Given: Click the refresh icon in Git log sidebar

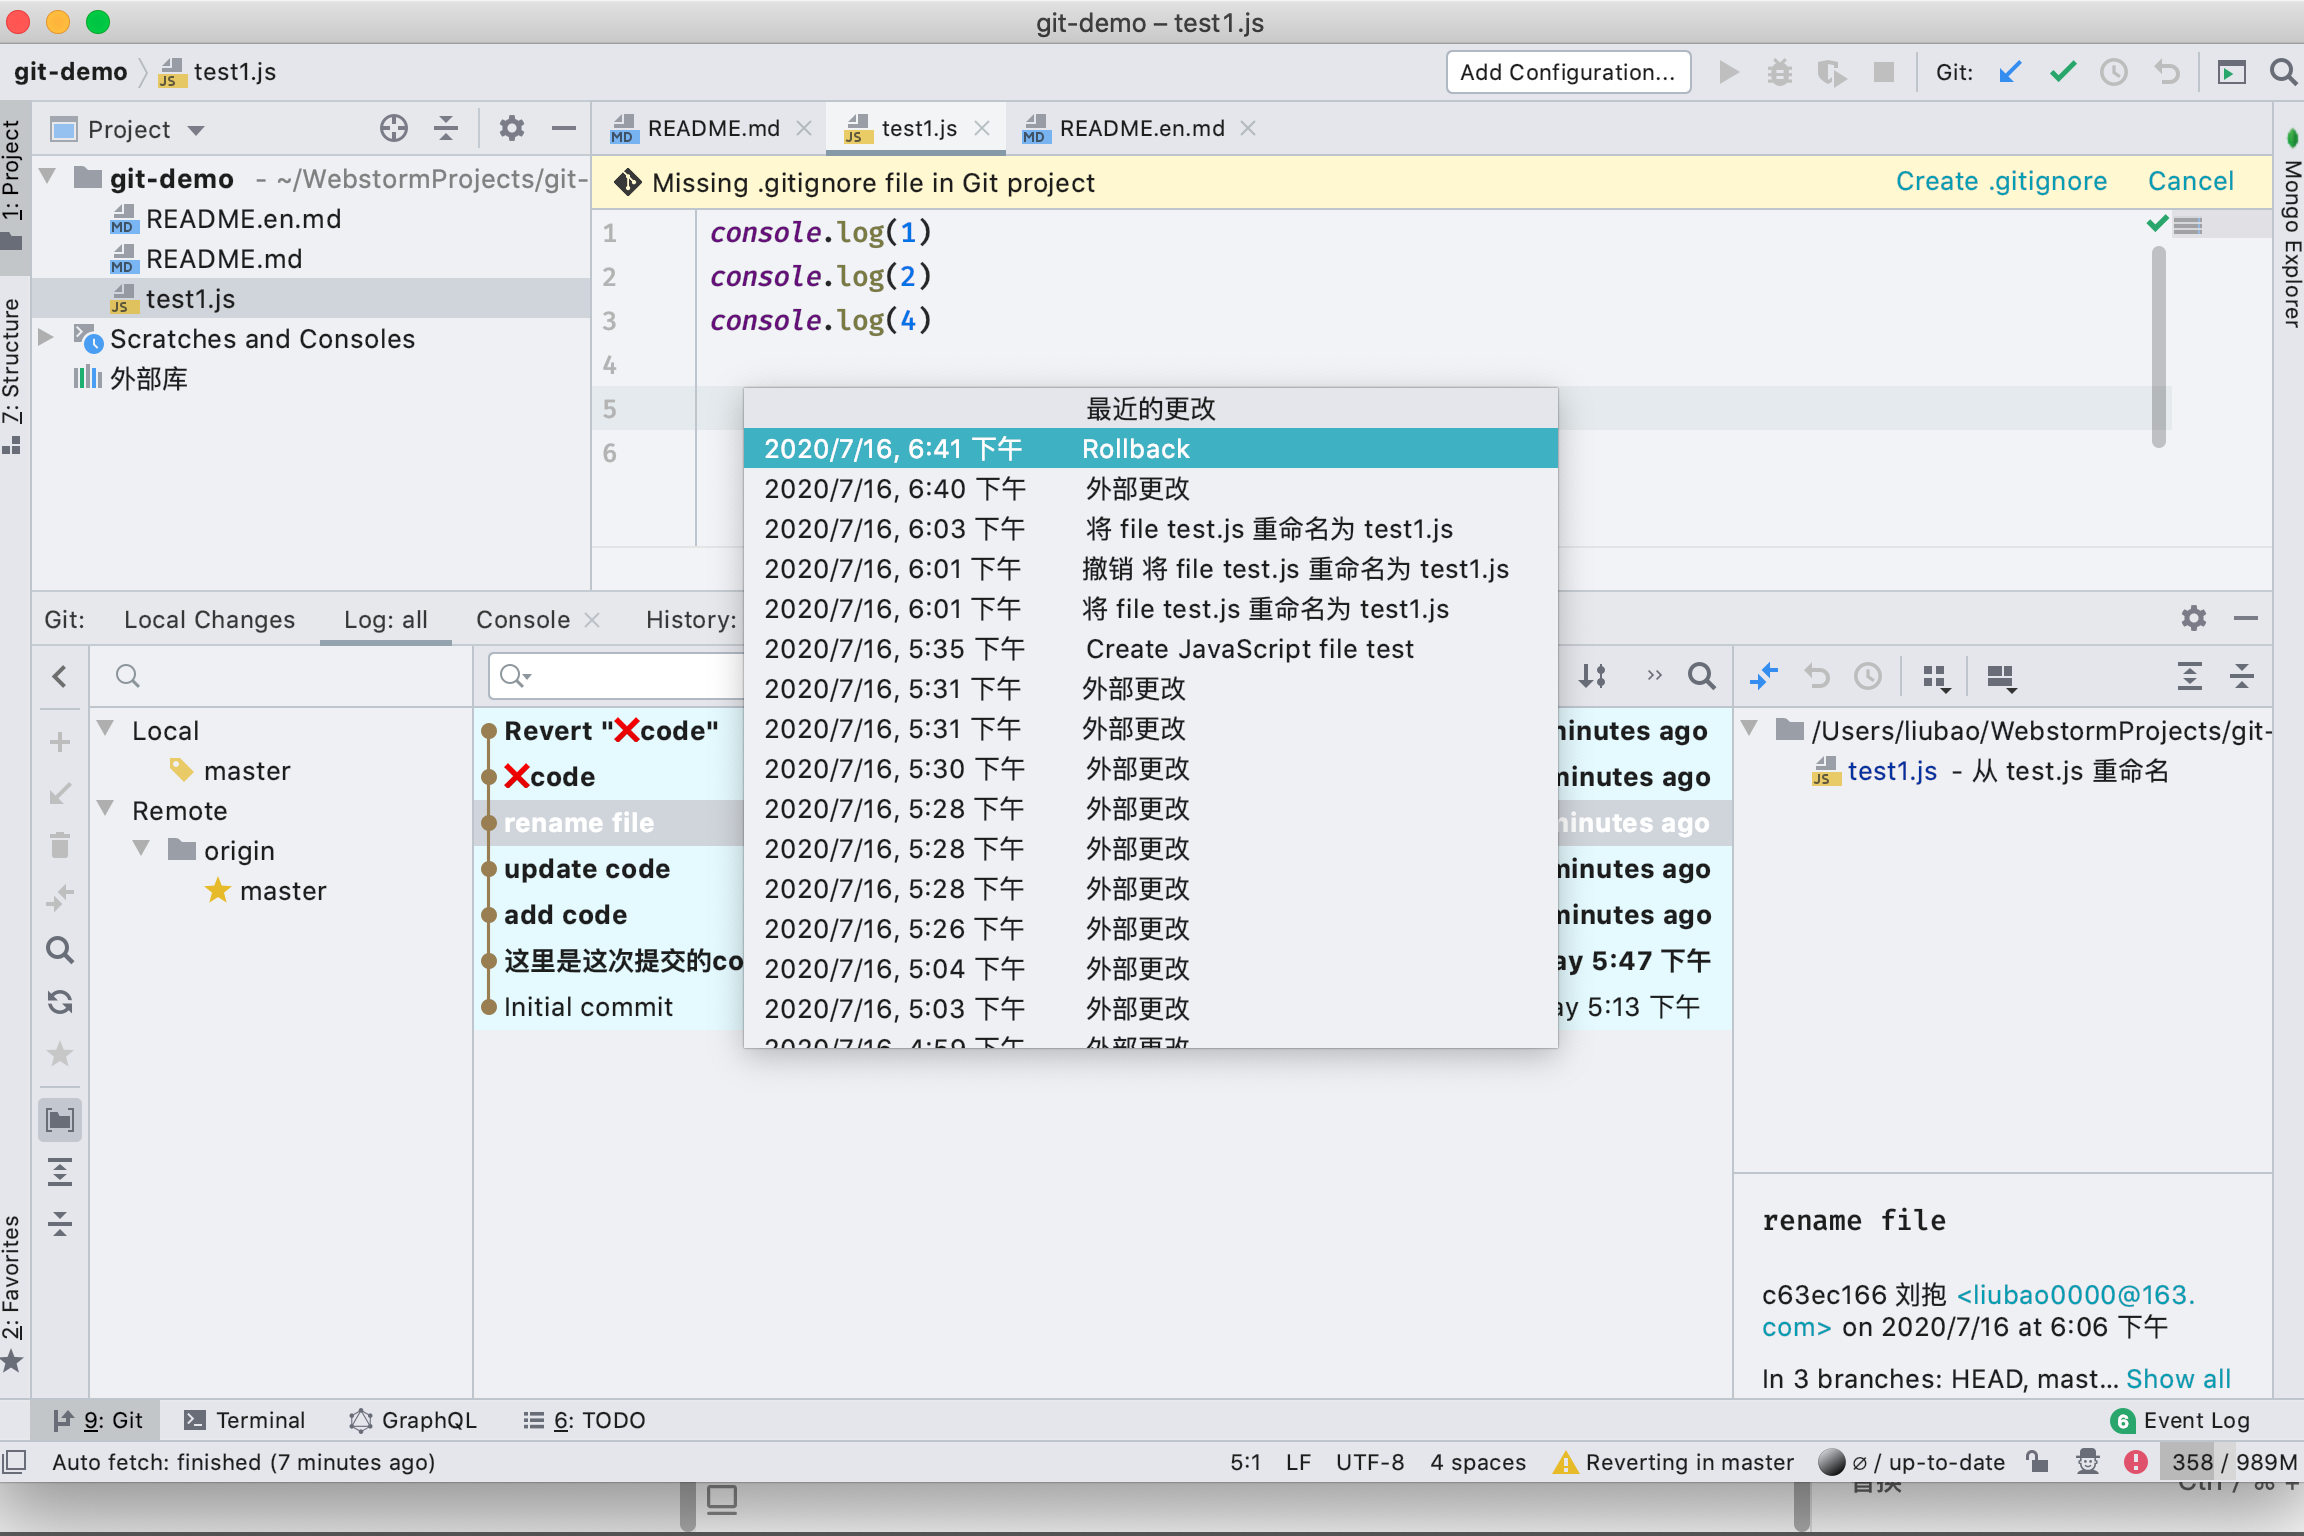Looking at the screenshot, I should click(x=60, y=1002).
